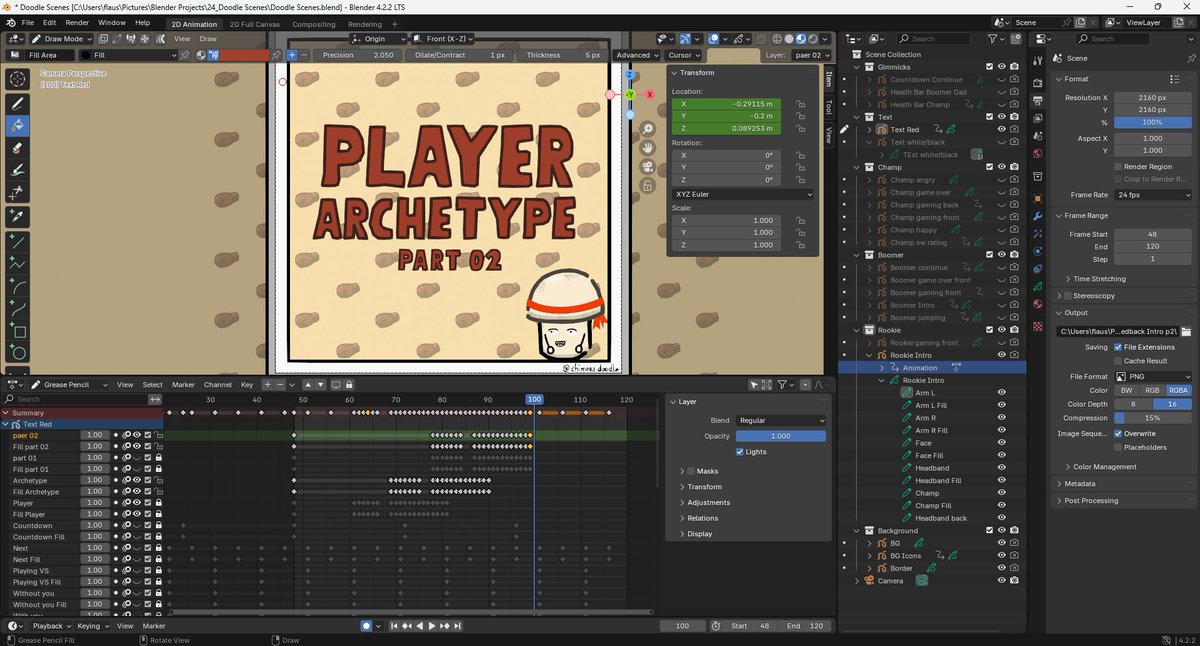This screenshot has width=1200, height=646.
Task: Adjust the Opacity slider in the Layer panel
Action: pyautogui.click(x=779, y=435)
